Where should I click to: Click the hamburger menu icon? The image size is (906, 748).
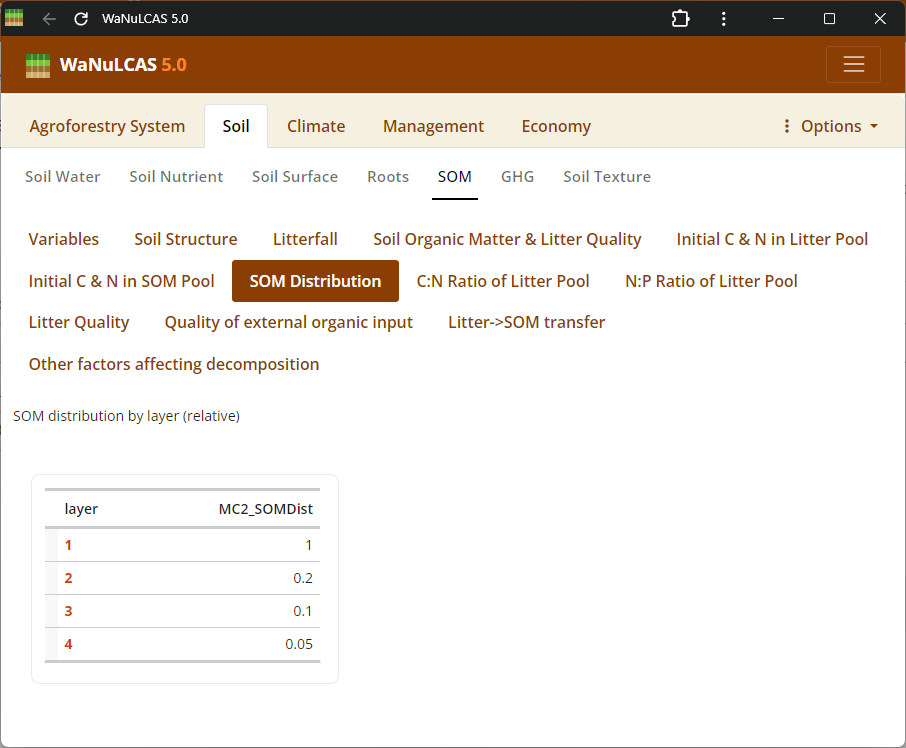click(x=853, y=64)
